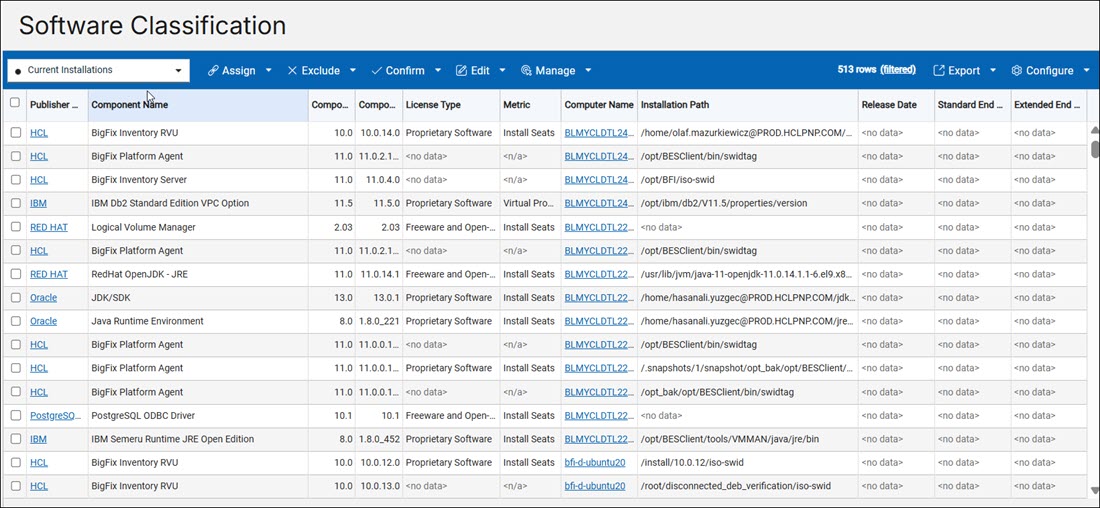
Task: Select /opt_bak/opt/BESClient/bin/swidtag path cell
Action: [x=748, y=392]
